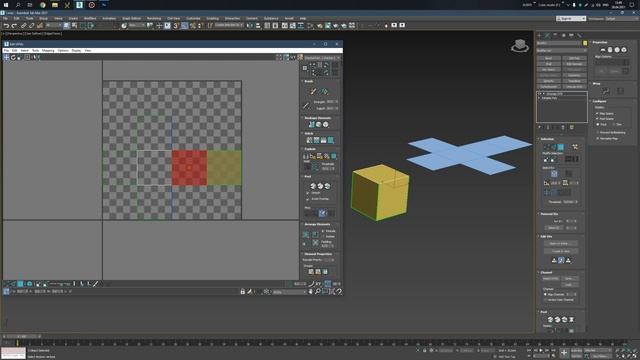Click Quick Peel in Edit UVWs Peel rollout
Screen dimensions: 640x360
pos(313,186)
